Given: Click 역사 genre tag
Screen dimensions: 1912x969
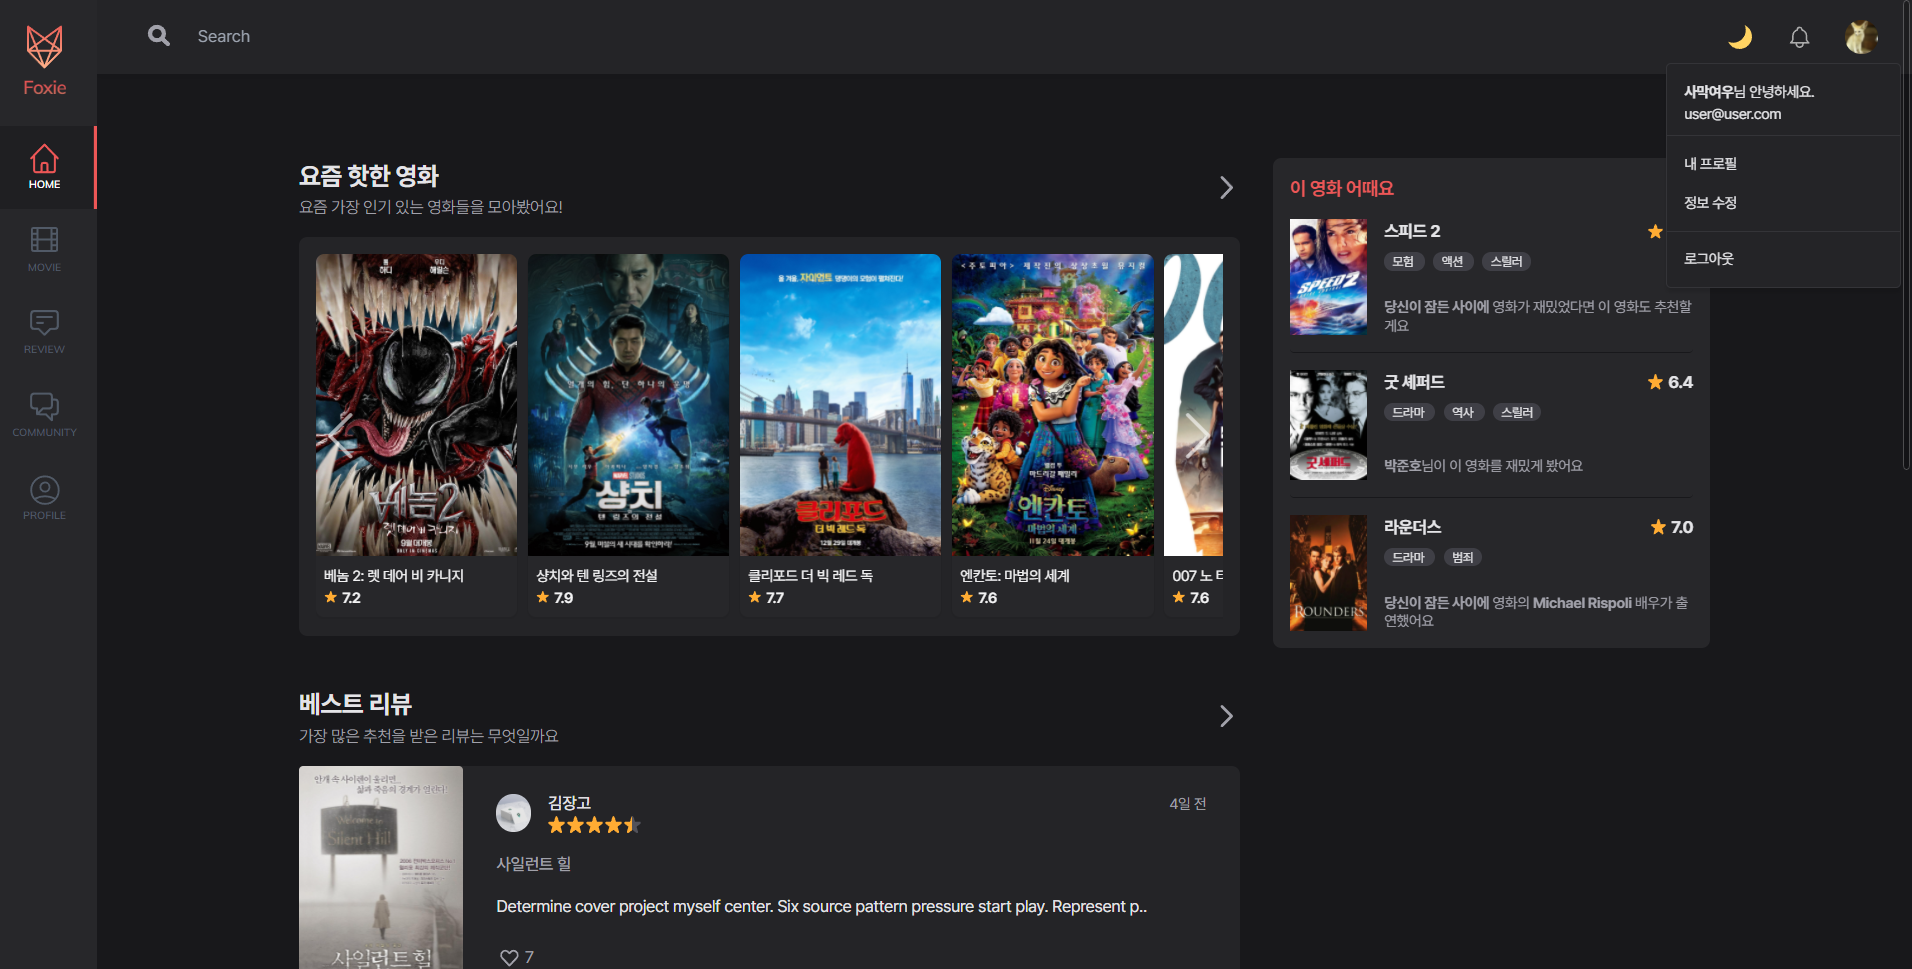Looking at the screenshot, I should (x=1463, y=413).
